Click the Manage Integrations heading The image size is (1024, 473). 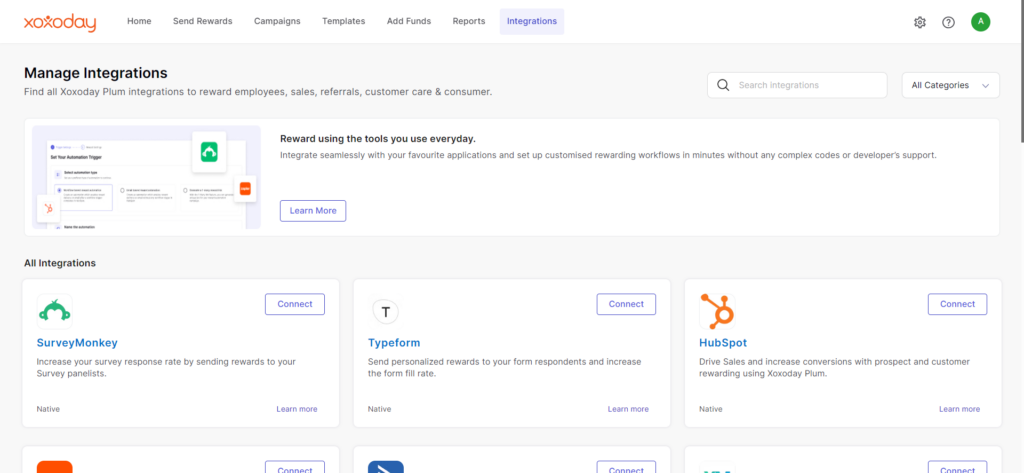click(95, 73)
